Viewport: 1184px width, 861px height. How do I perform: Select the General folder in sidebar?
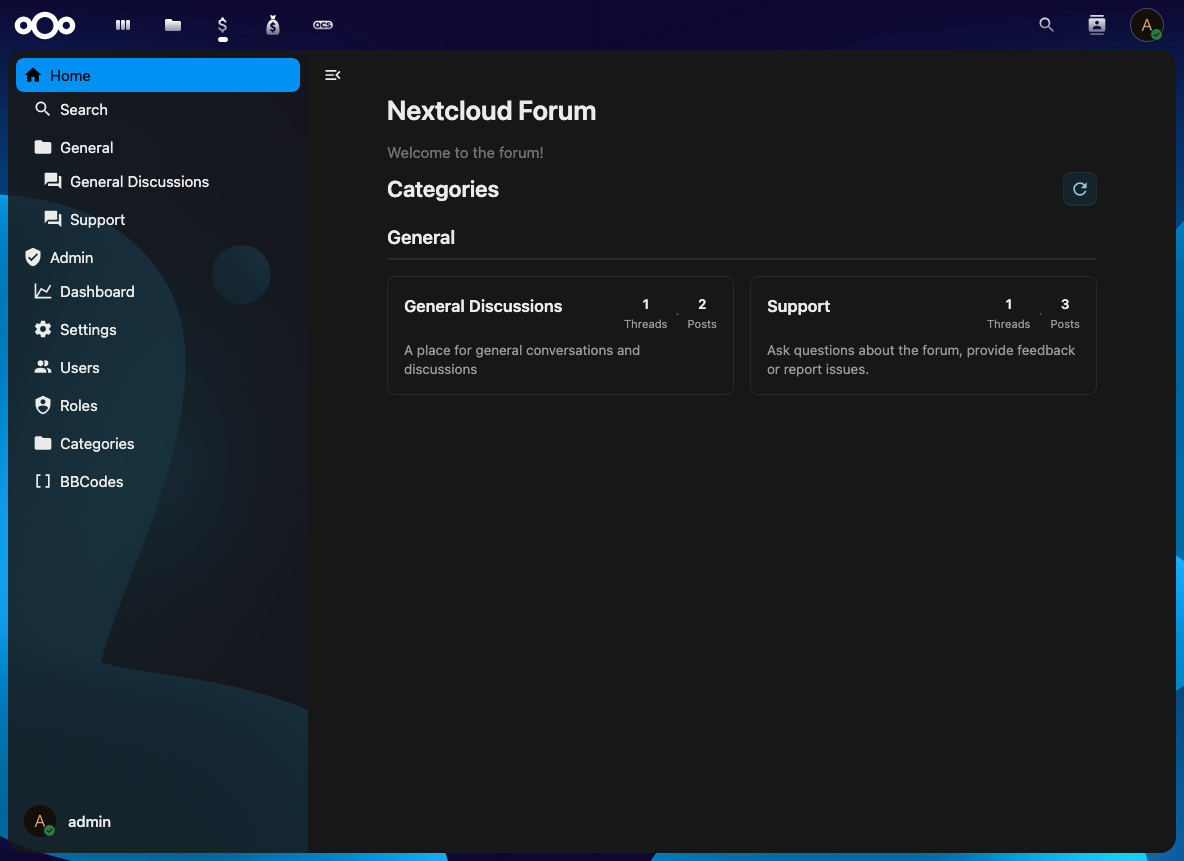point(87,148)
